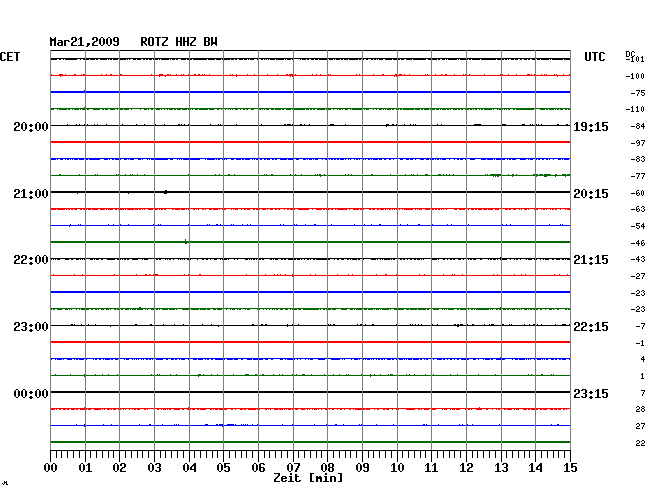Select minute tick label 15

[570, 467]
